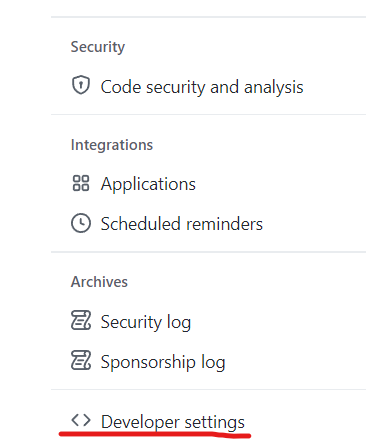The image size is (366, 448).
Task: Click the divider line above Archives heading
Action: 208,252
